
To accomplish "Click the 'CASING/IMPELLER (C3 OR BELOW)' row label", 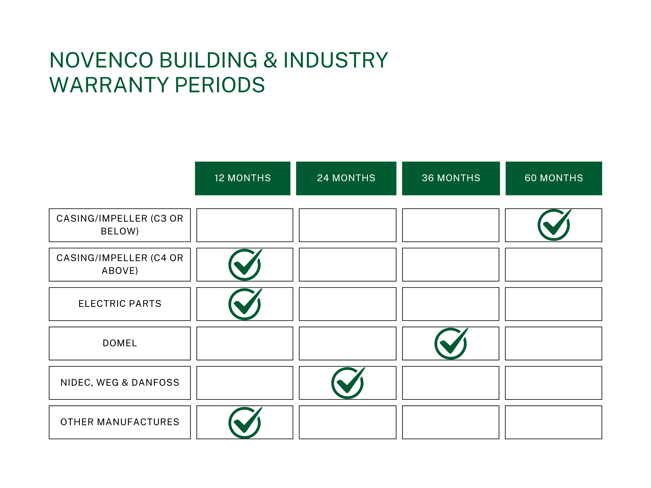I will 120,225.
